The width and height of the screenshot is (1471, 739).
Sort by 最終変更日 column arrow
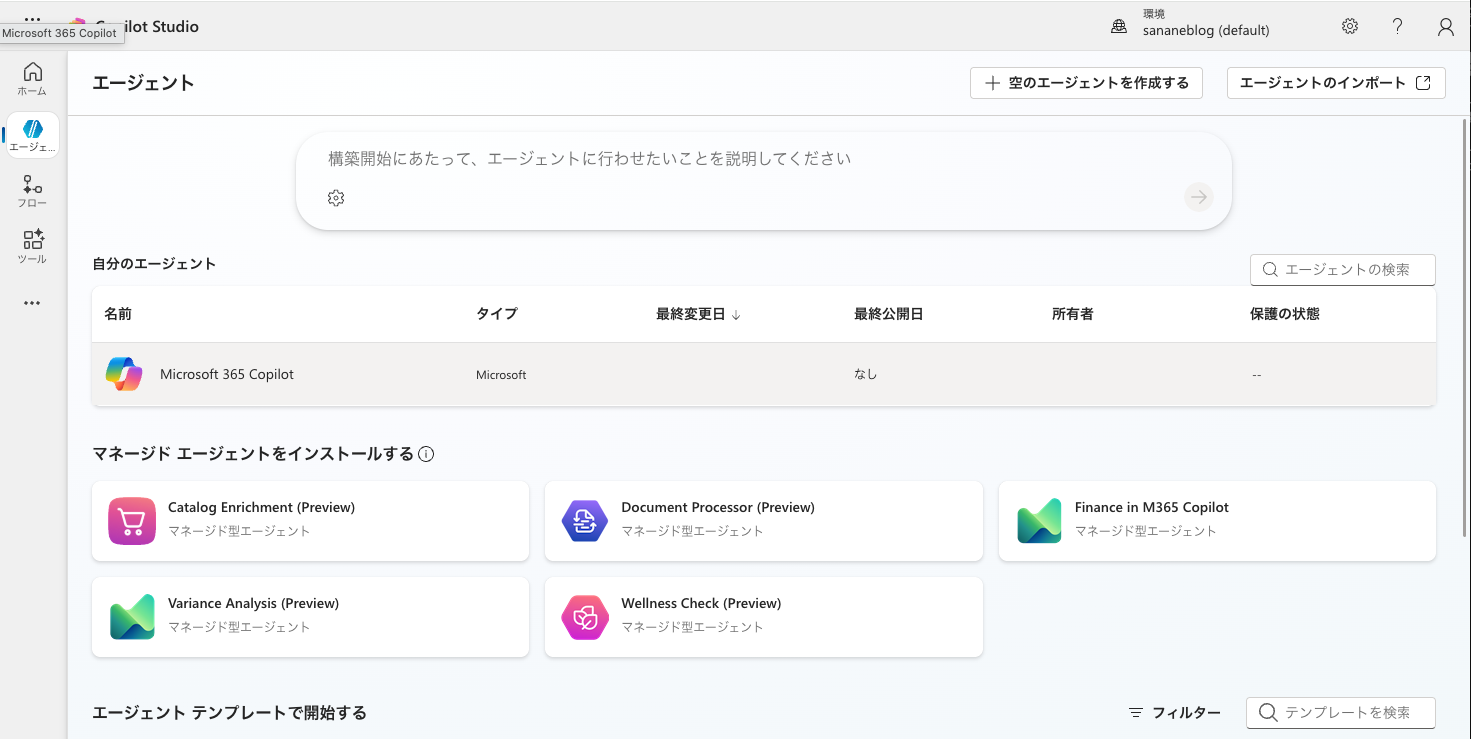[736, 314]
